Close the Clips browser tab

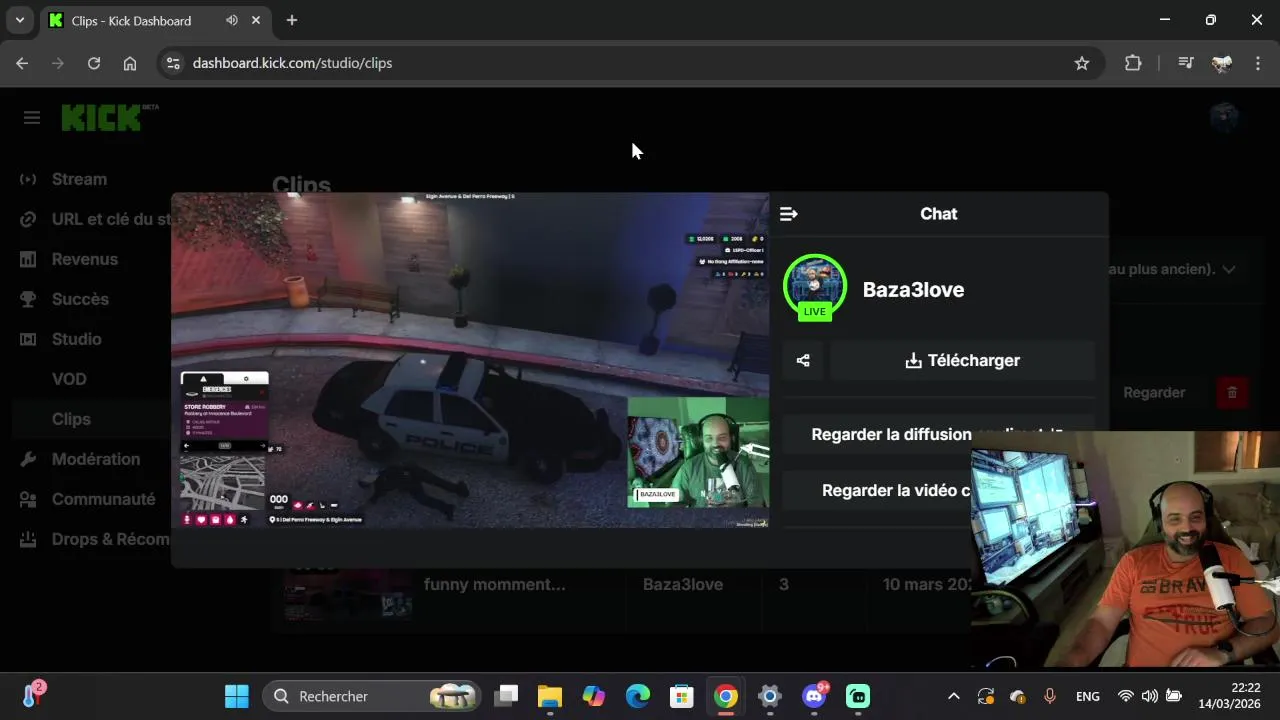point(257,20)
